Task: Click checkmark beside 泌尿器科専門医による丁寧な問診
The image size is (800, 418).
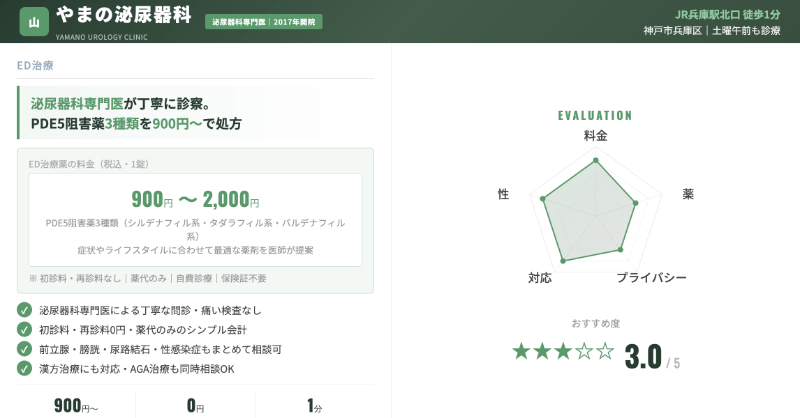Action: (x=25, y=310)
